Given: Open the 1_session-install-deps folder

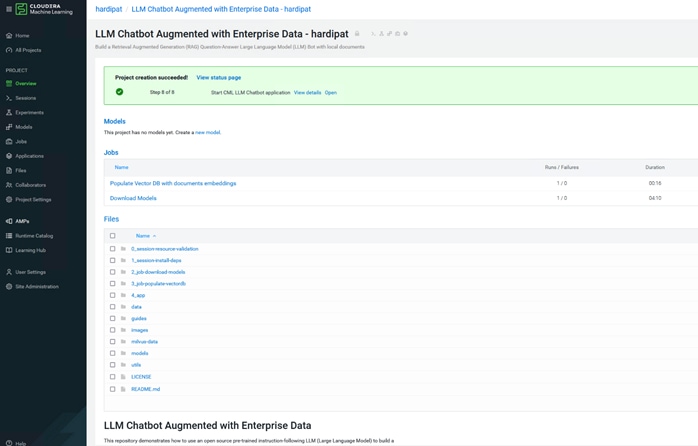Looking at the screenshot, I should tap(156, 261).
